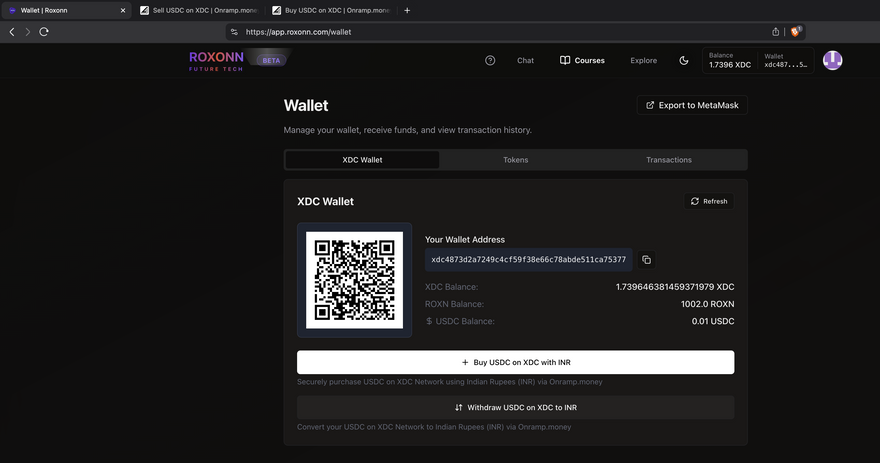Open the Explore navigation link
The image size is (880, 463).
click(643, 60)
